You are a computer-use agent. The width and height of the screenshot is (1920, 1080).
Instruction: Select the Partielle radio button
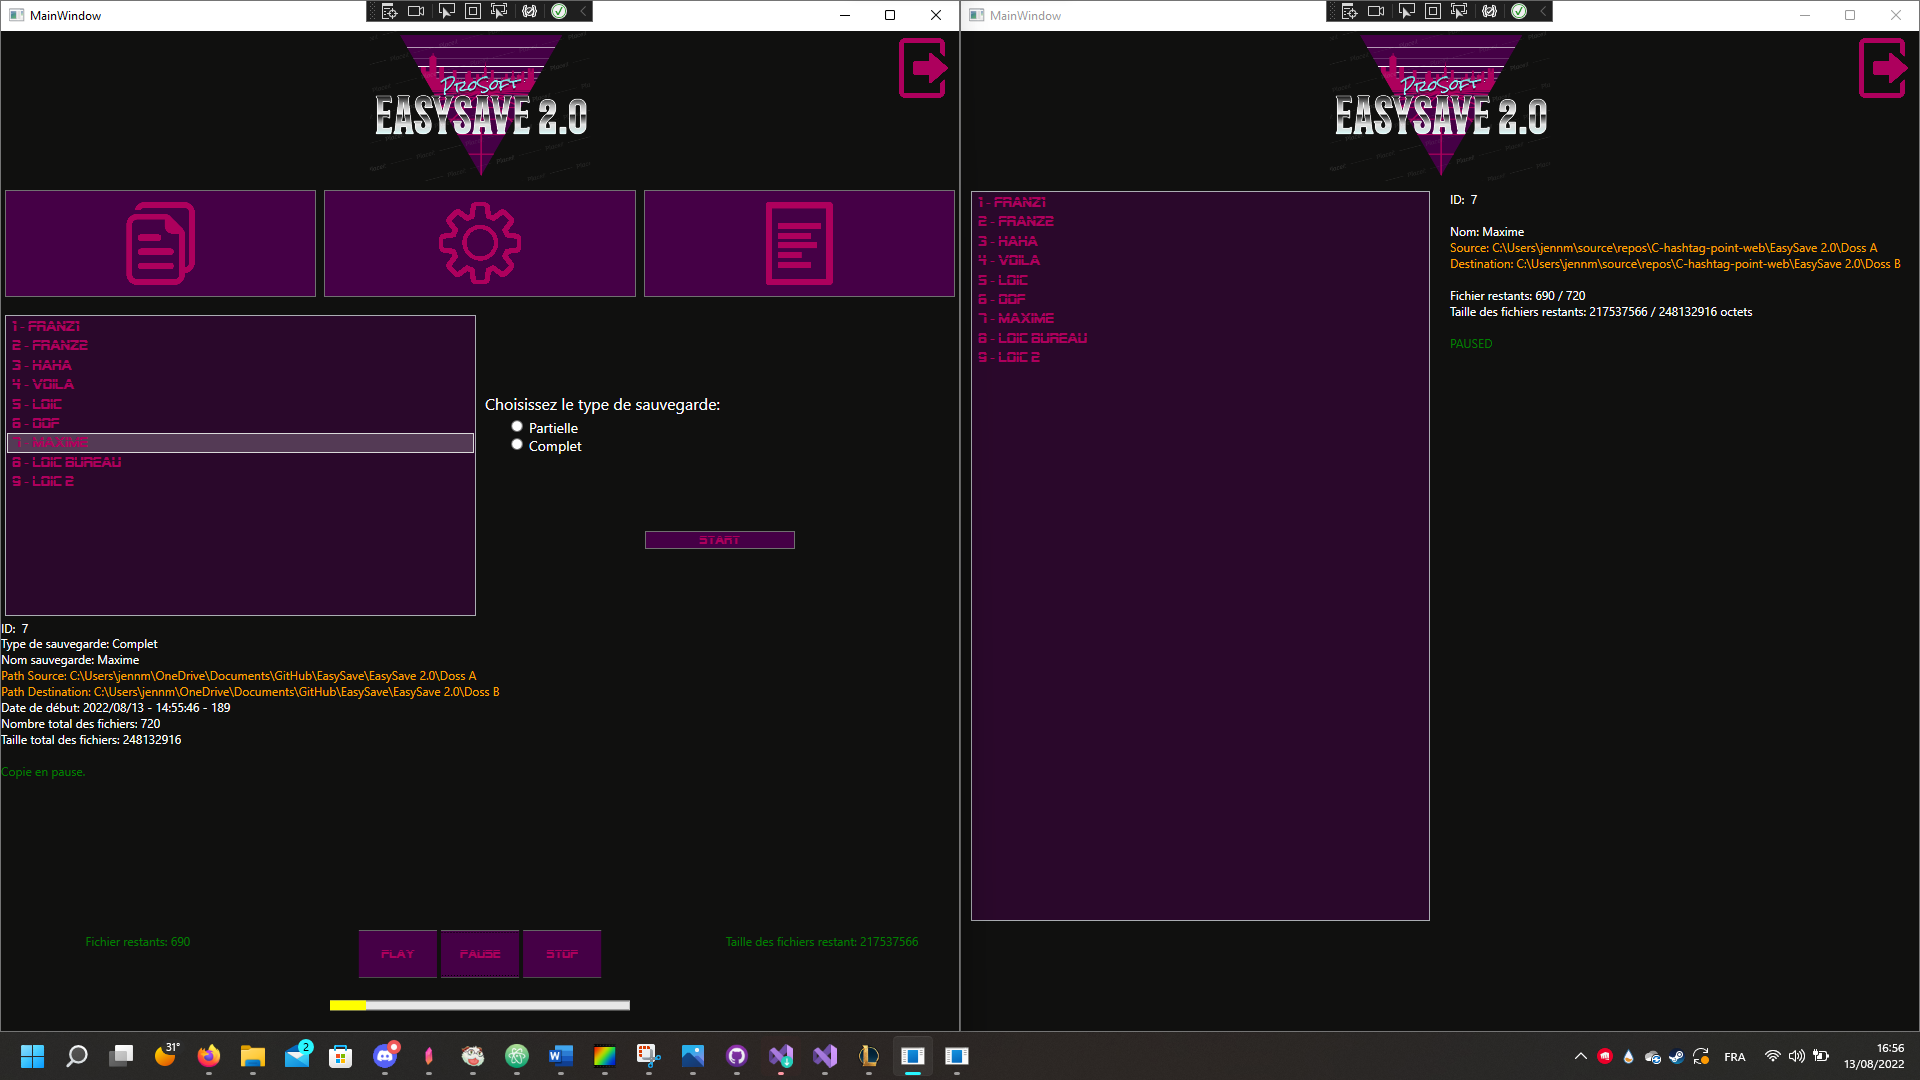click(517, 427)
